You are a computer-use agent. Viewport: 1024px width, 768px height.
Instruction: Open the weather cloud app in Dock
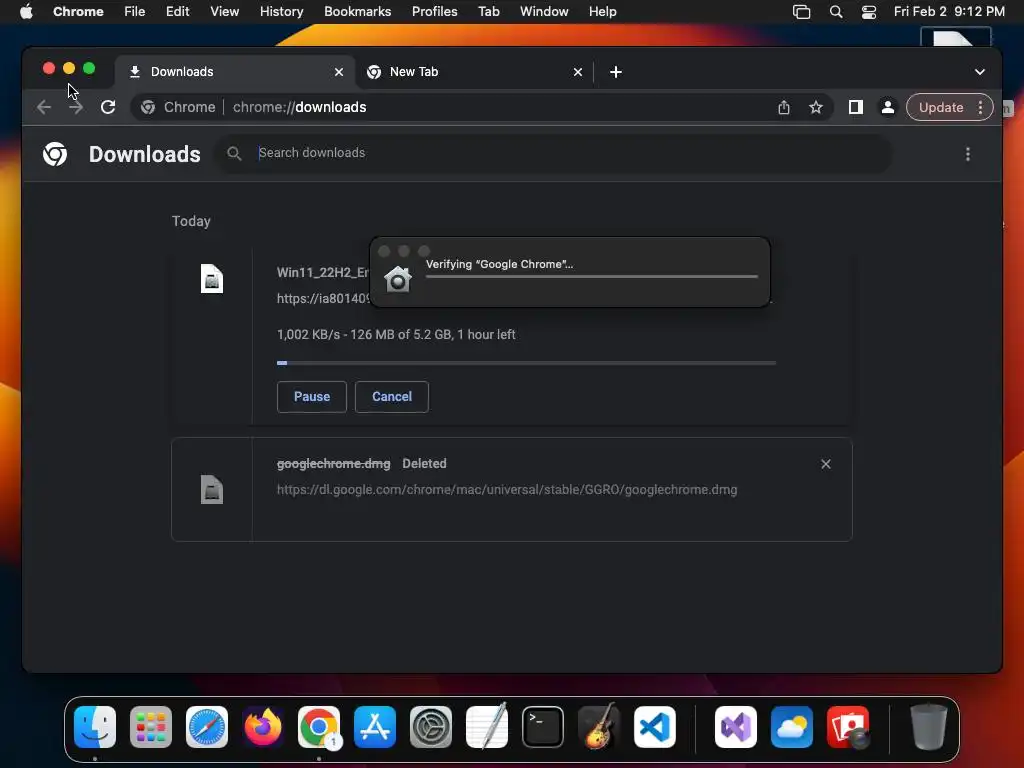pos(792,727)
